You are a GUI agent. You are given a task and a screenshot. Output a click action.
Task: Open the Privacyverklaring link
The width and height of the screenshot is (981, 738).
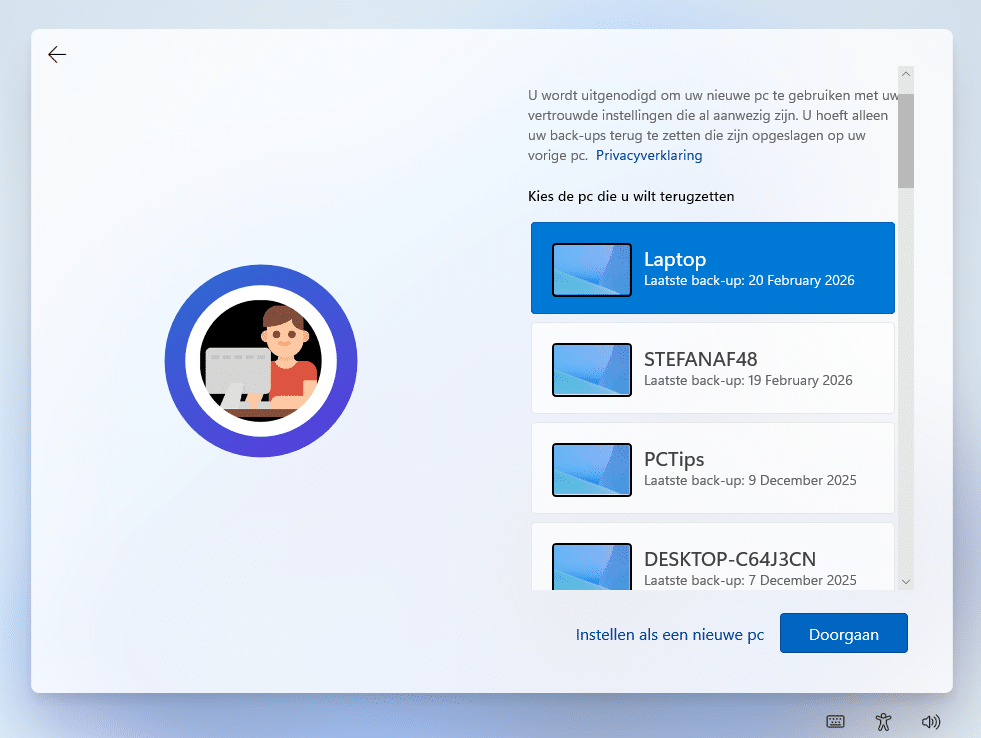[648, 155]
